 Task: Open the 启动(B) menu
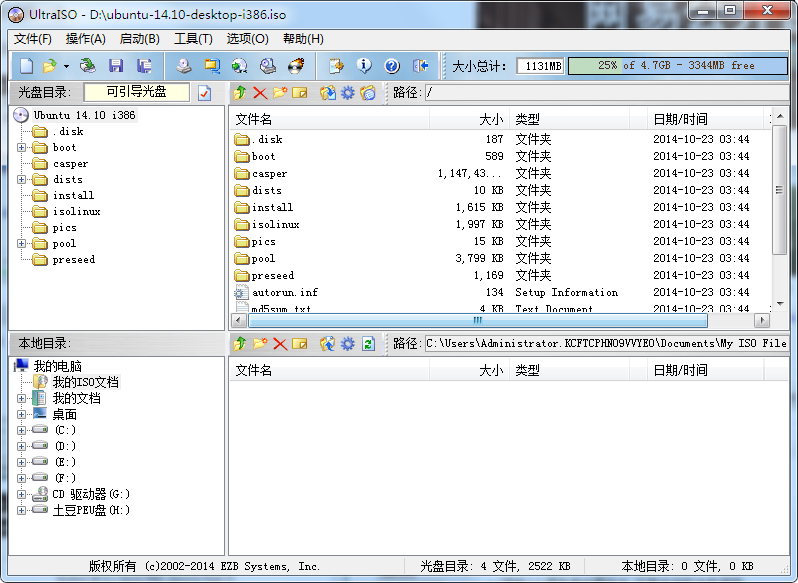139,39
